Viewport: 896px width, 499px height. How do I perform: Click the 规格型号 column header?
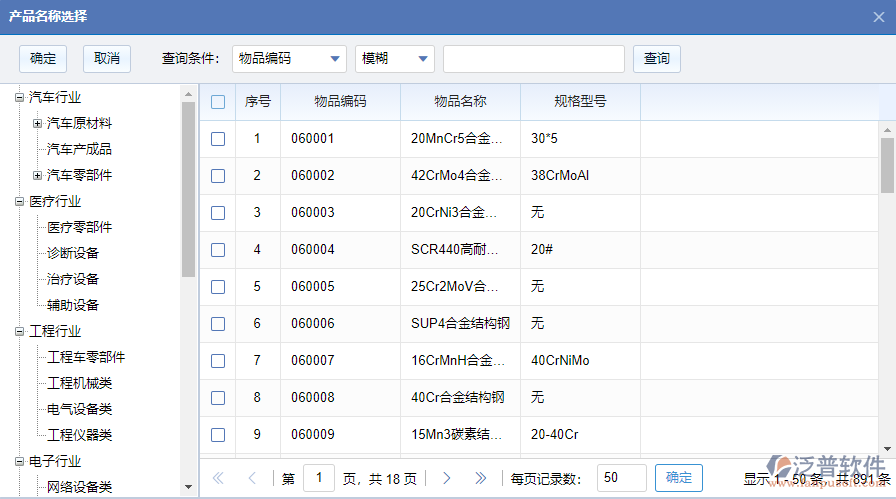[581, 102]
